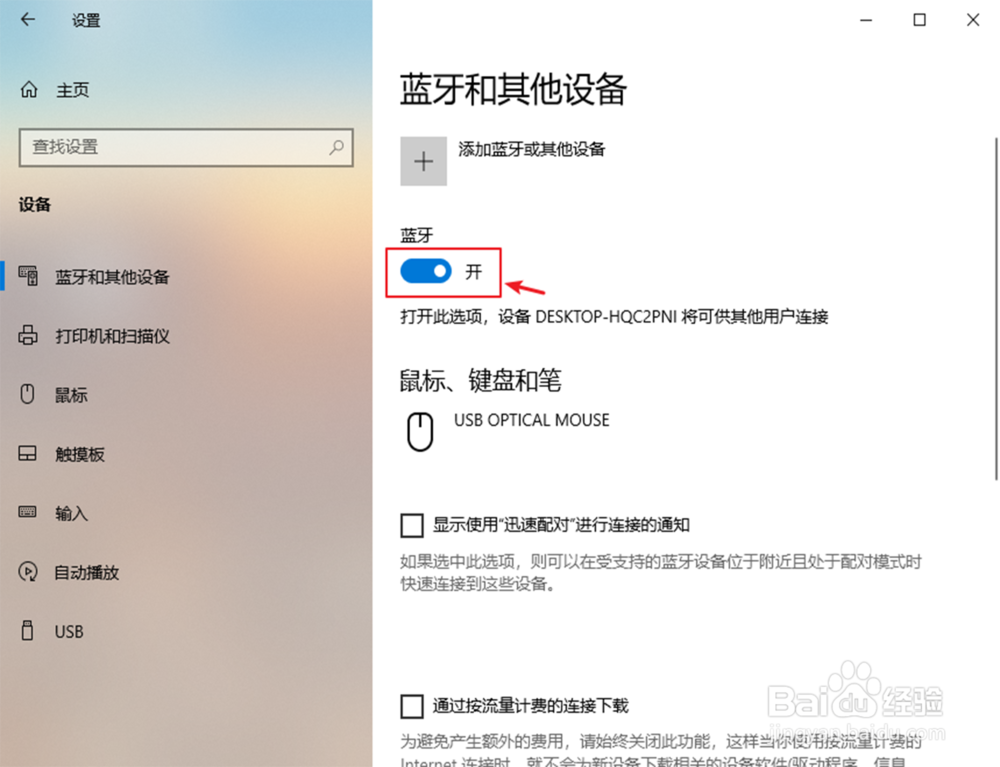The height and width of the screenshot is (767, 1000).
Task: Click the keyboard icon for 输入
Action: [27, 512]
